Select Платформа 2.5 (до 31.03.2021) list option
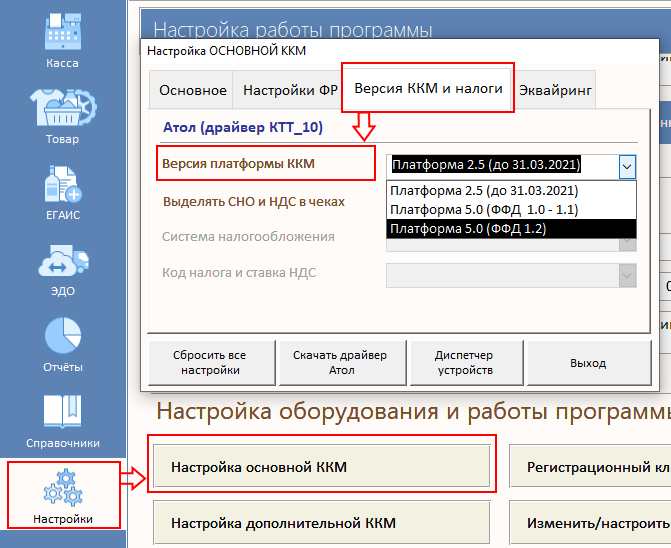Image resolution: width=671 pixels, height=548 pixels. point(485,191)
